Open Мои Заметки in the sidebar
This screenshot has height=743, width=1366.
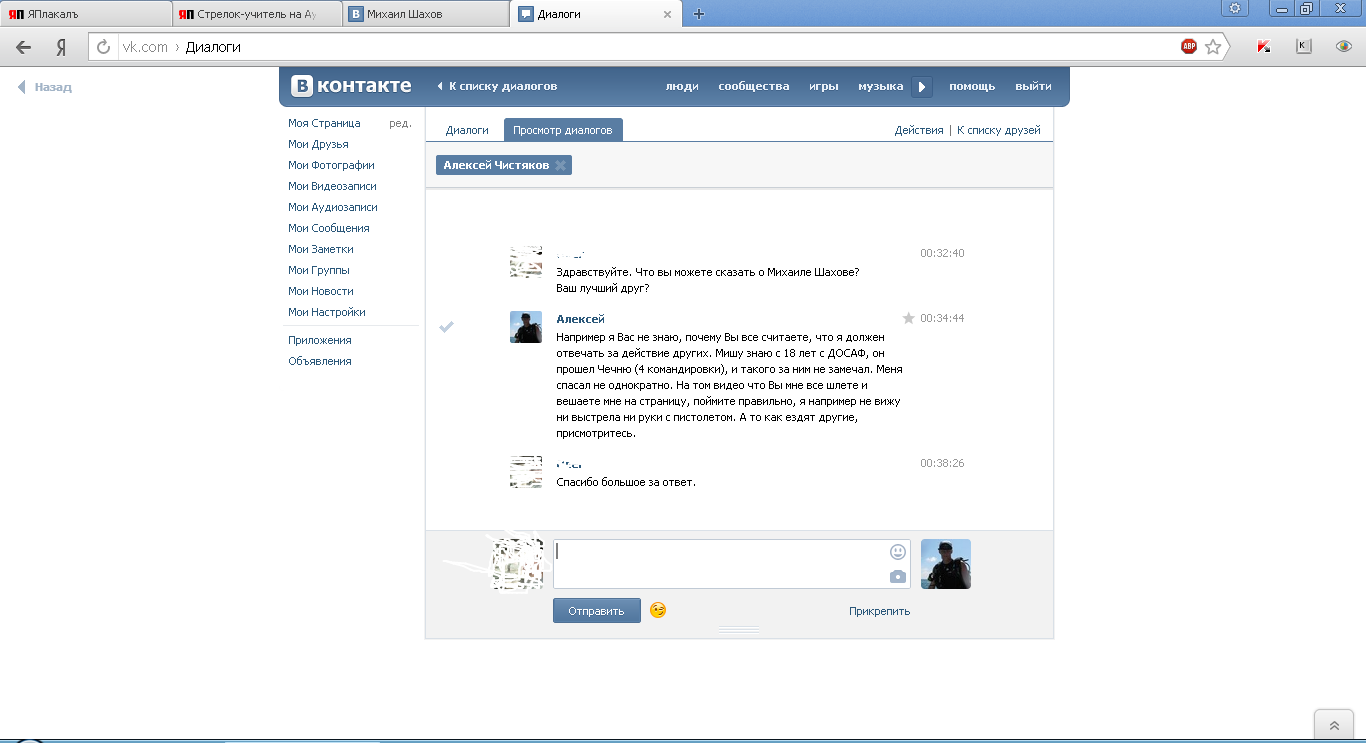[x=321, y=249]
